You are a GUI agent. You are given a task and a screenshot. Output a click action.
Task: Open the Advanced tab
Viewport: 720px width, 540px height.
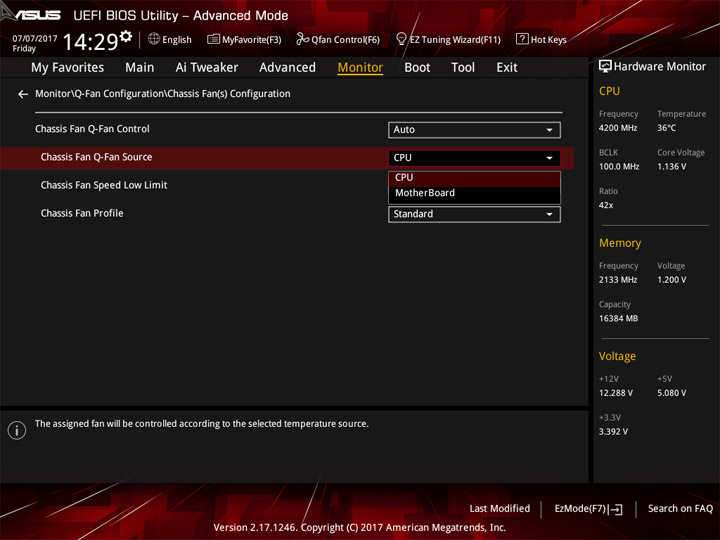(287, 68)
